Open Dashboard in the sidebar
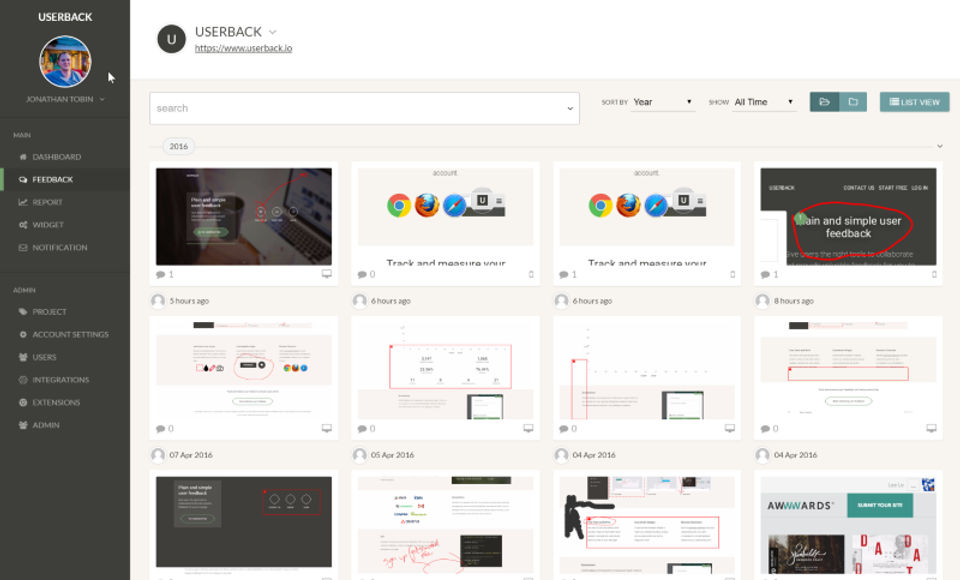This screenshot has width=960, height=580. click(56, 157)
